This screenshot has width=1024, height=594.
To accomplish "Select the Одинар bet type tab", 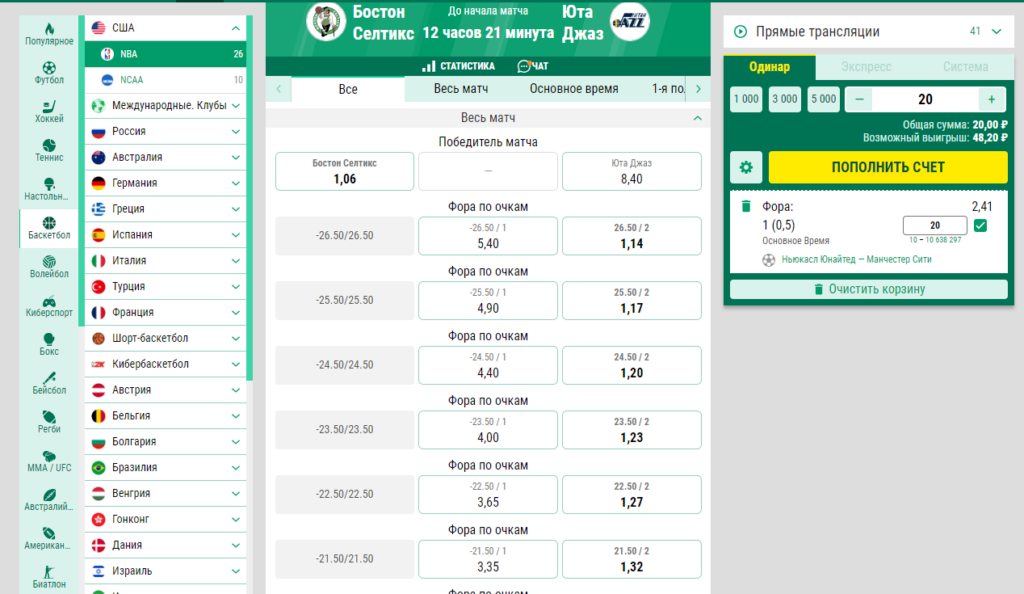I will (769, 67).
